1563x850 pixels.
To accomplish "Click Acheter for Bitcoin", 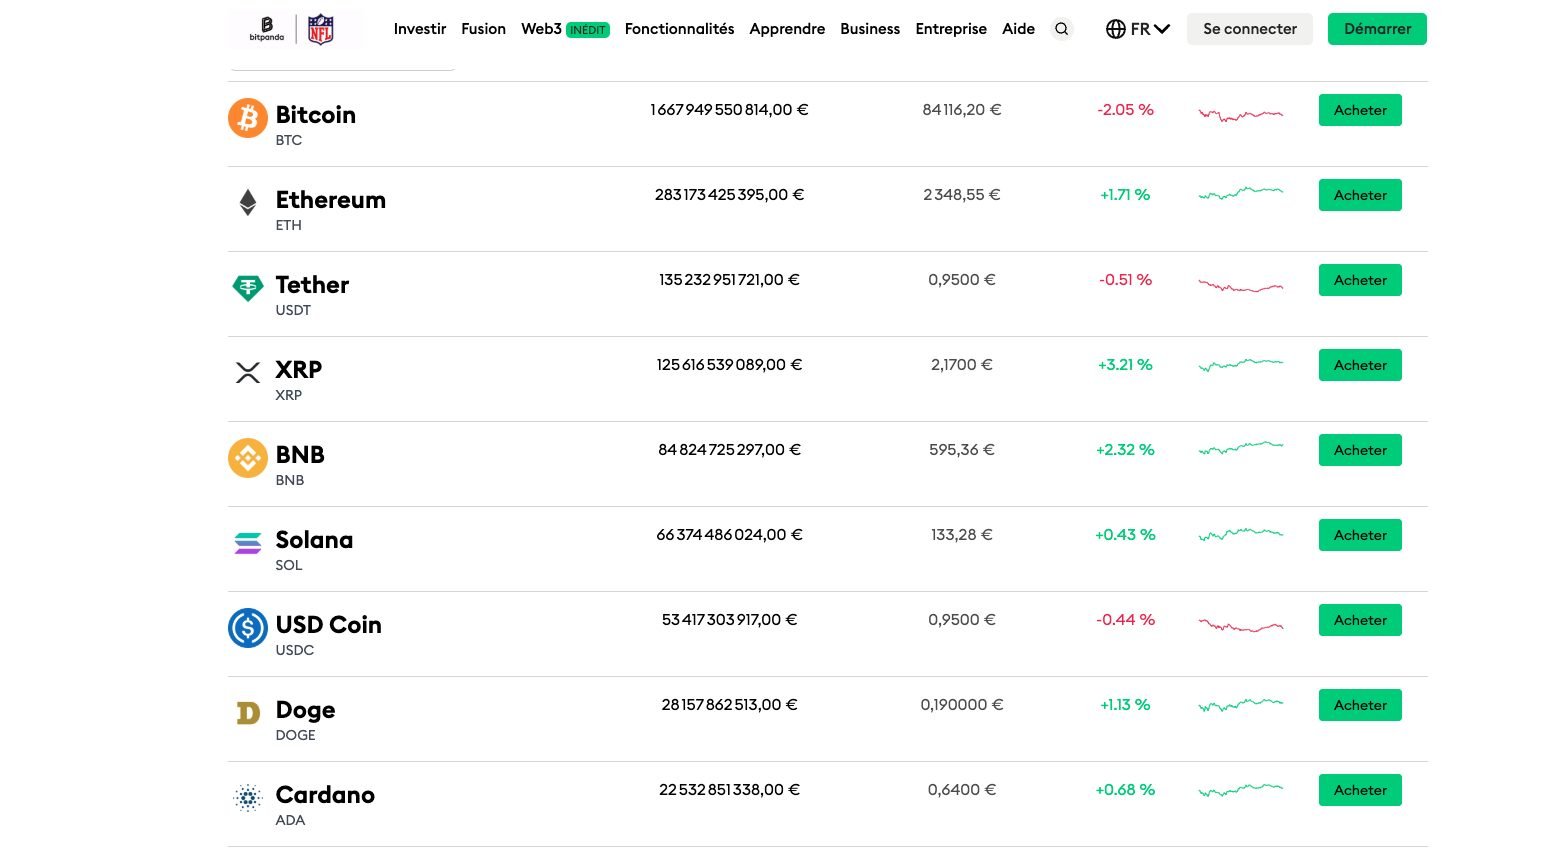I will [1360, 110].
